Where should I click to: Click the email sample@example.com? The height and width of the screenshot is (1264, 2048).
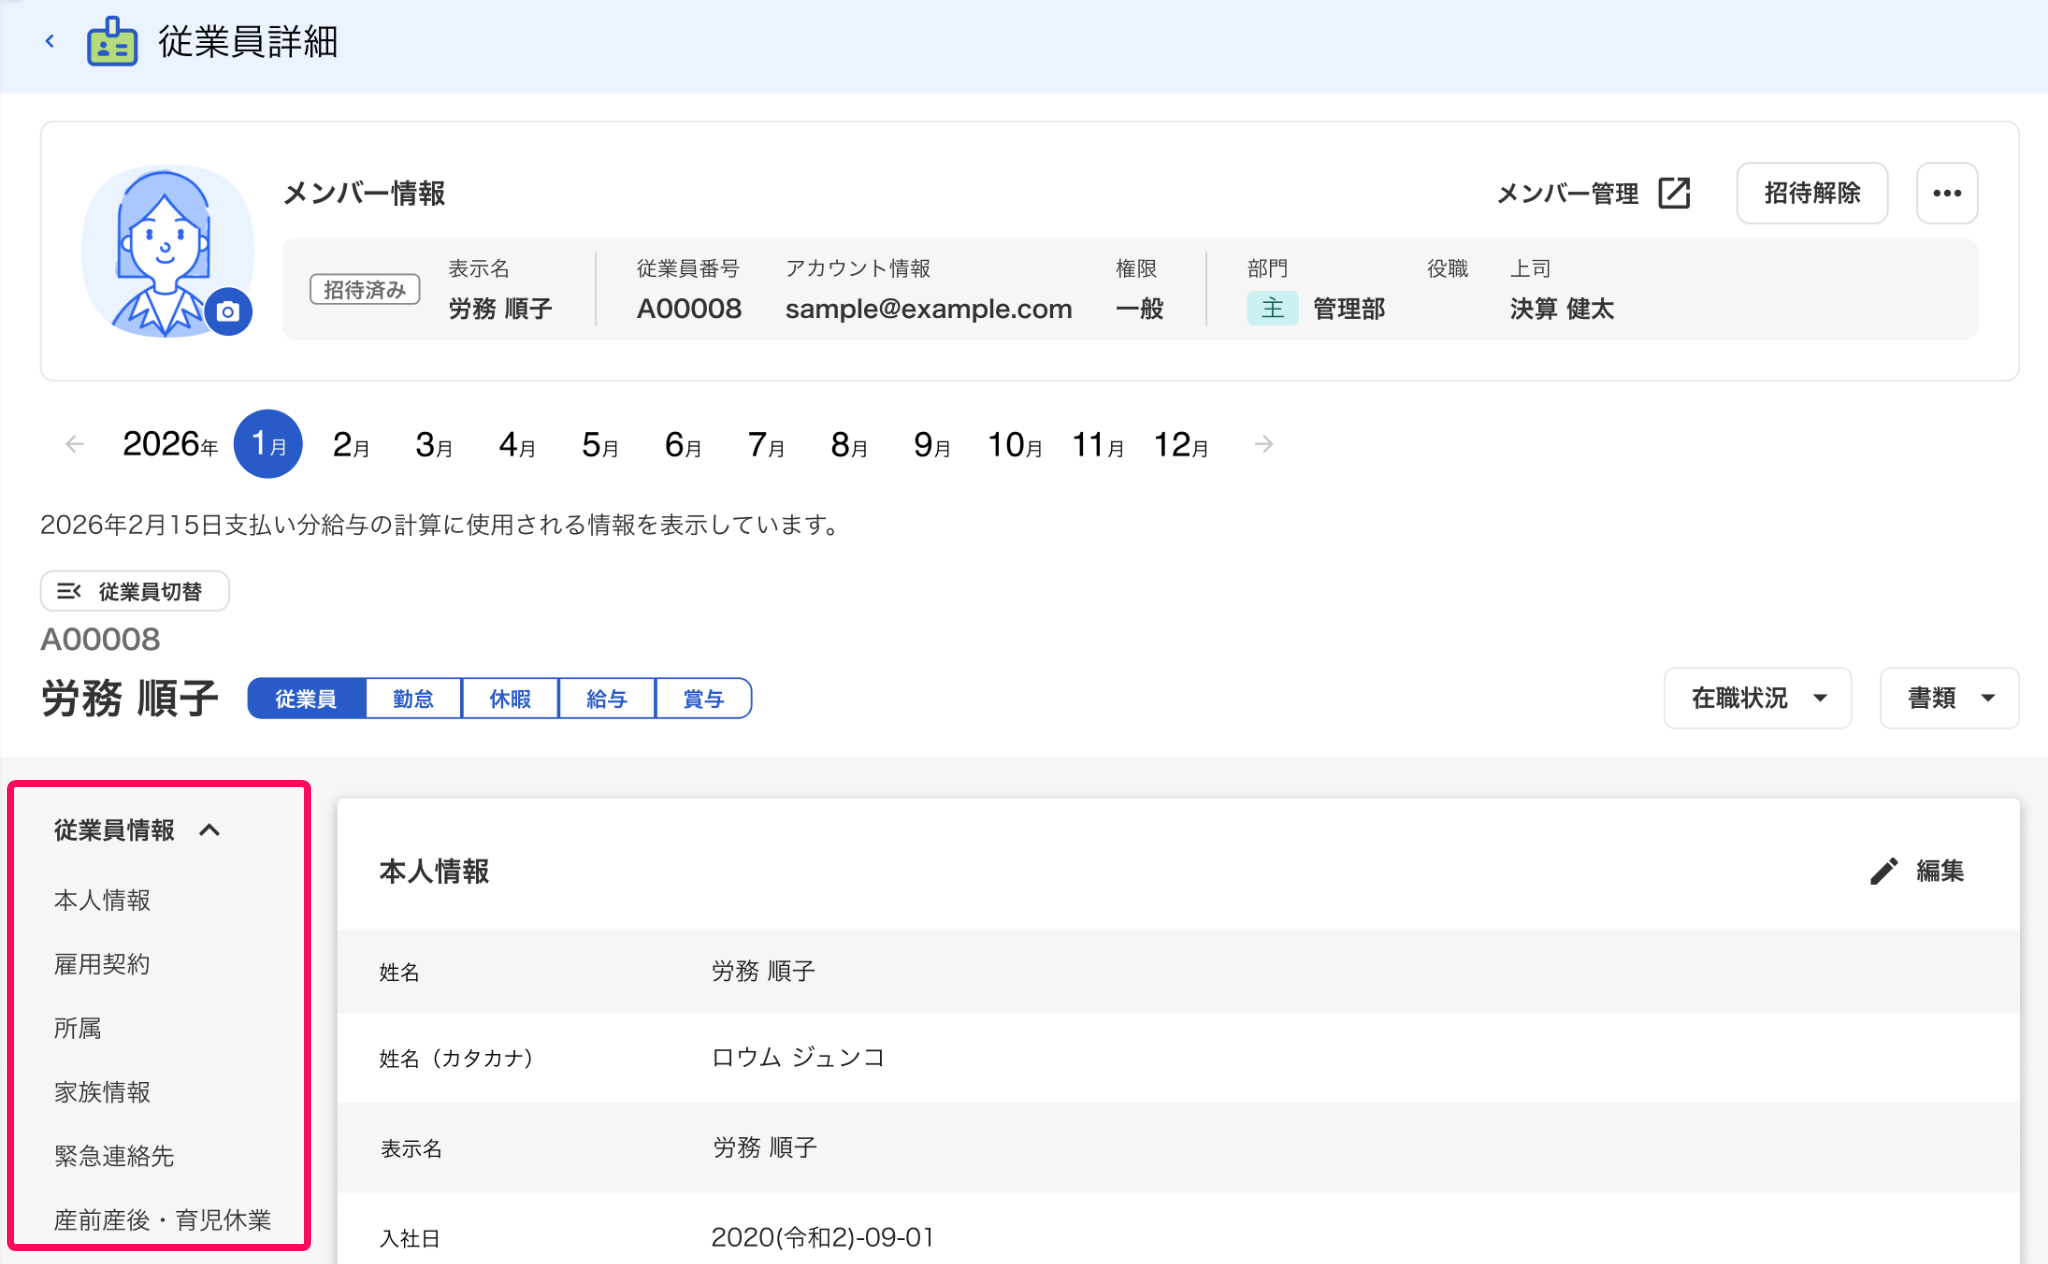click(x=929, y=309)
